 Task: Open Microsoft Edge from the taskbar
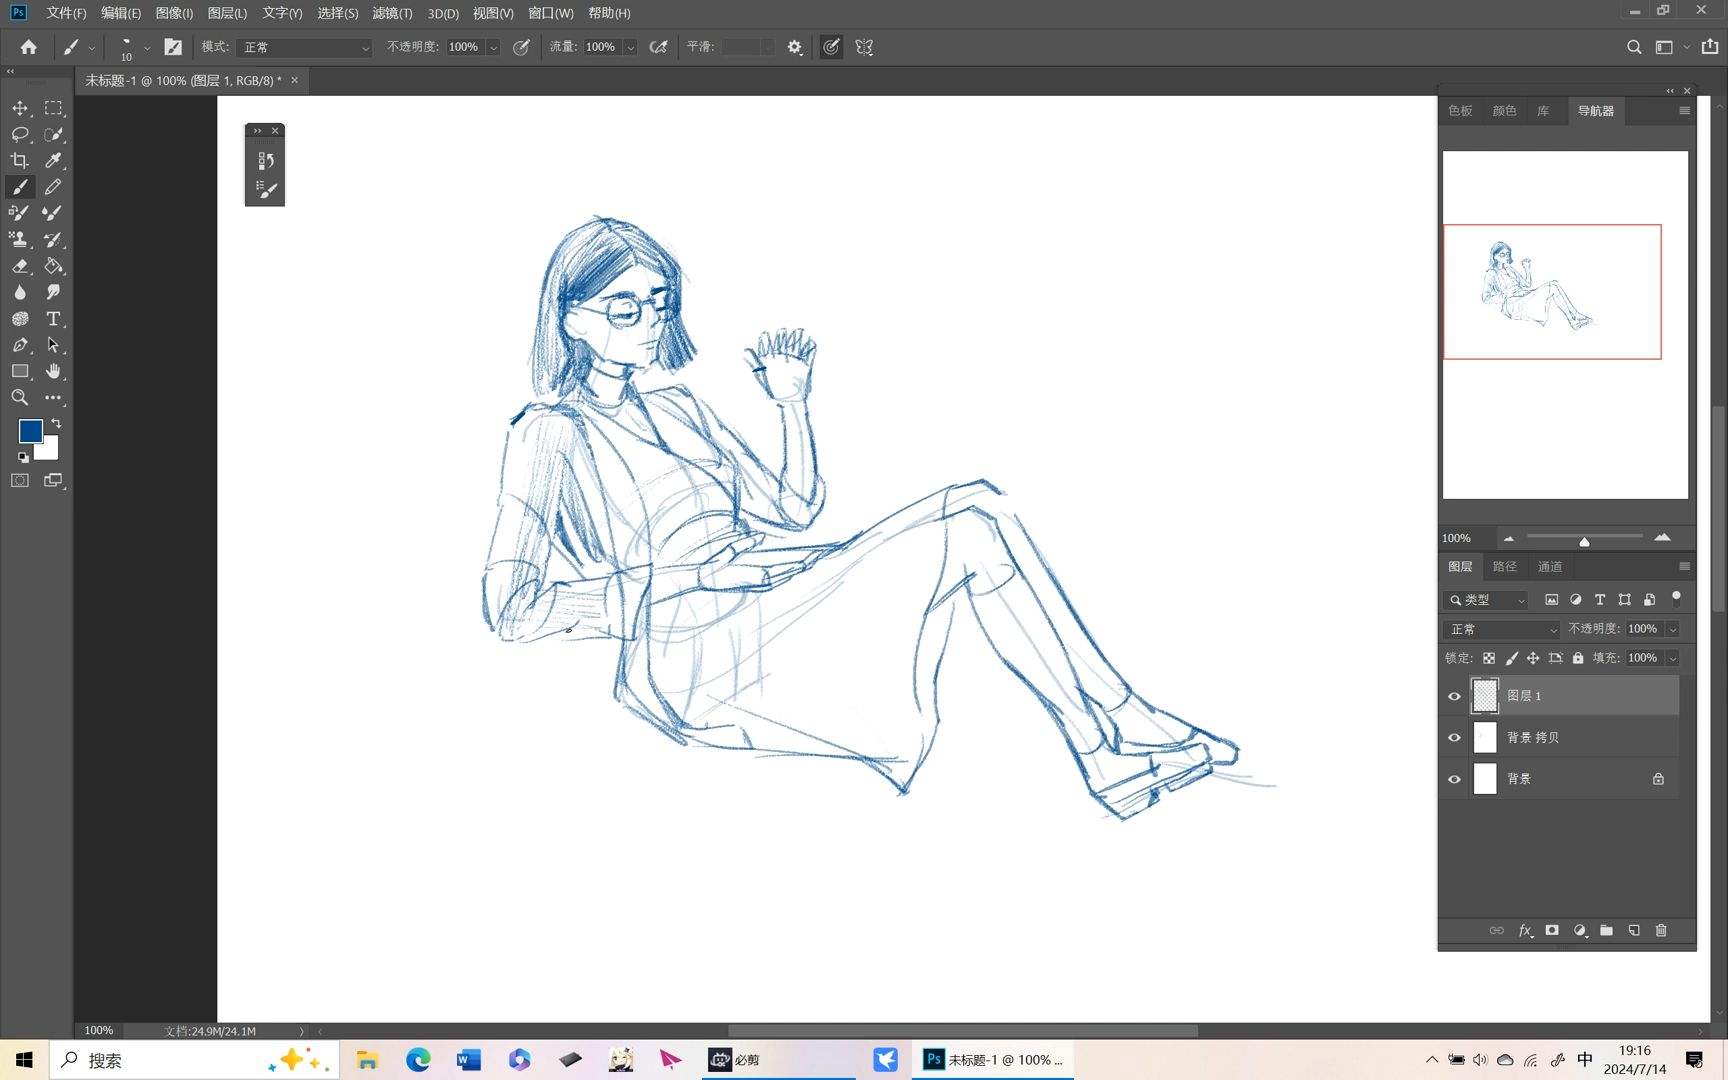click(418, 1060)
